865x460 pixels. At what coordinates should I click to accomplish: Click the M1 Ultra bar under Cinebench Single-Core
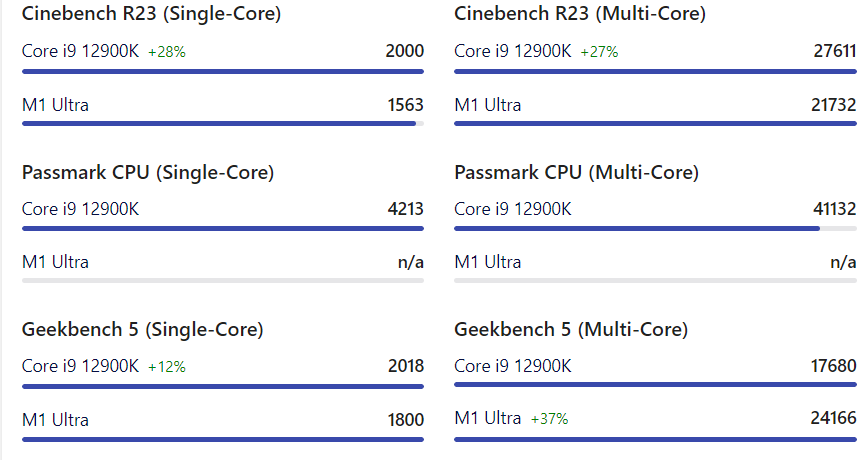coord(218,124)
